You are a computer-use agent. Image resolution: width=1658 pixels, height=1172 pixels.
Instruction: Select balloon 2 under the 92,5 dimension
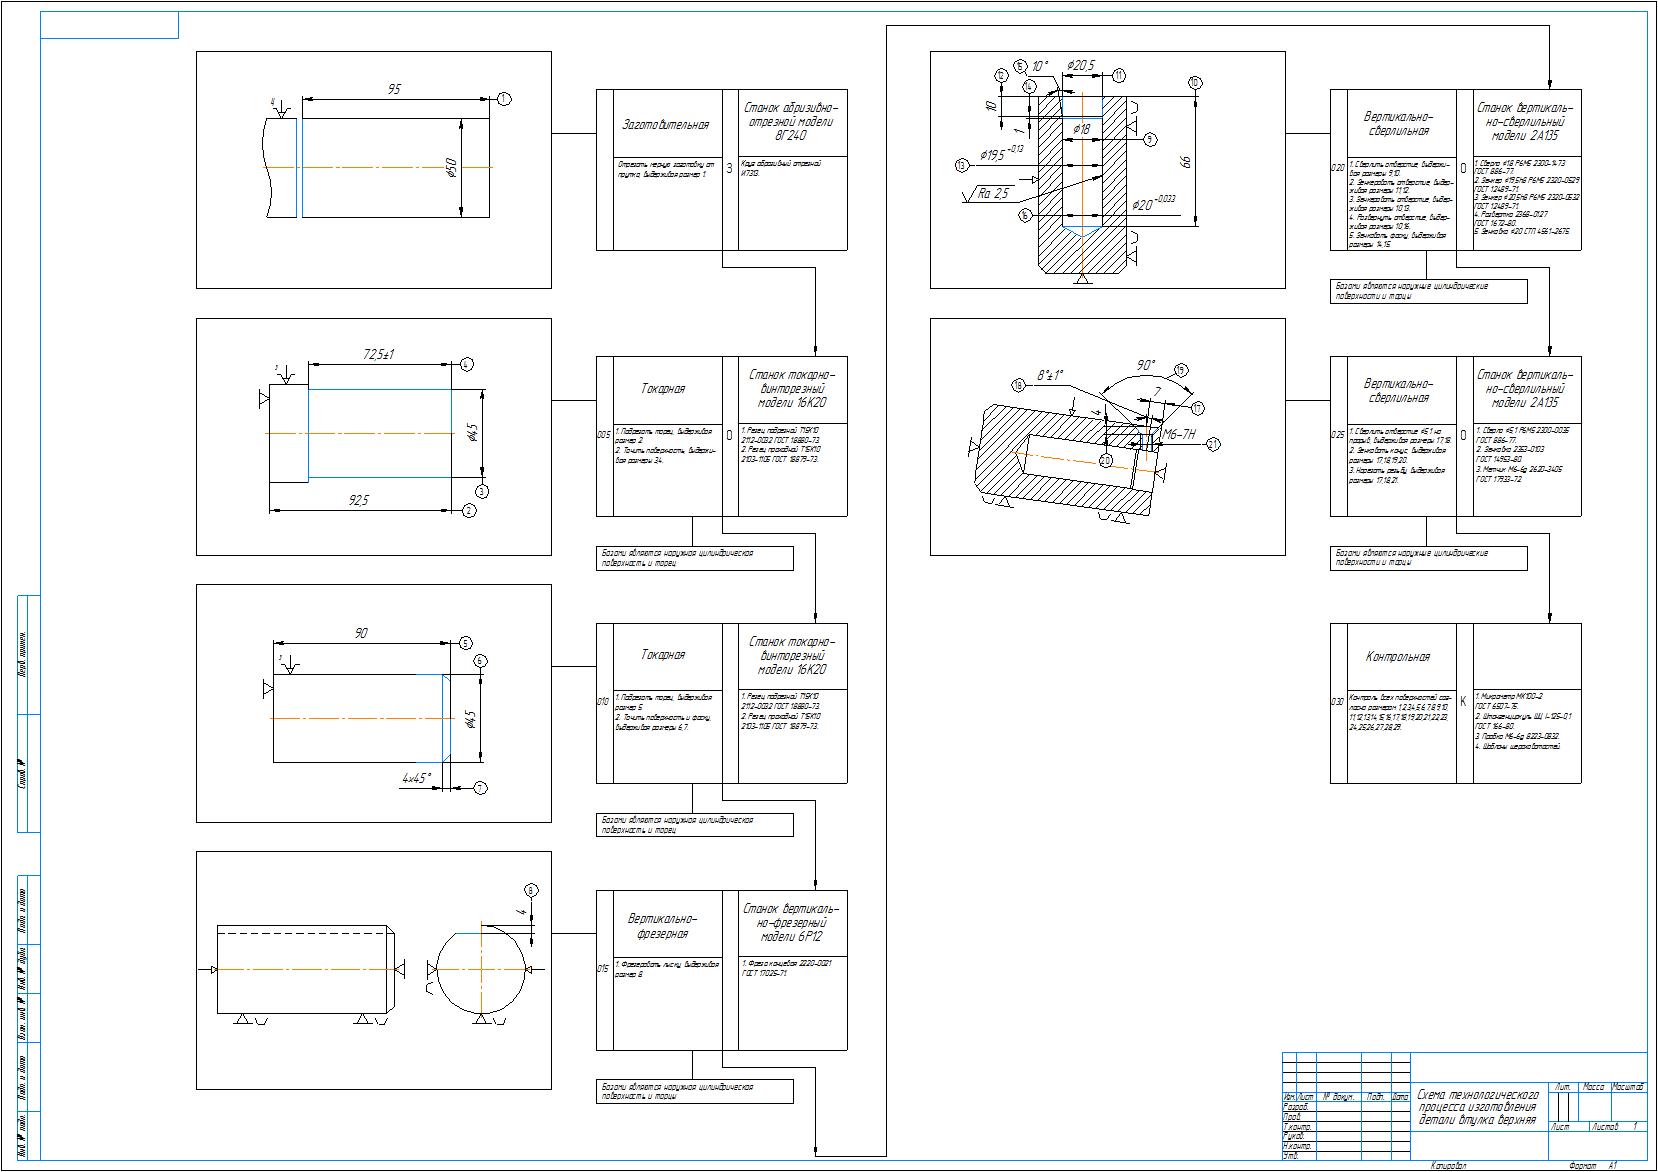(469, 511)
